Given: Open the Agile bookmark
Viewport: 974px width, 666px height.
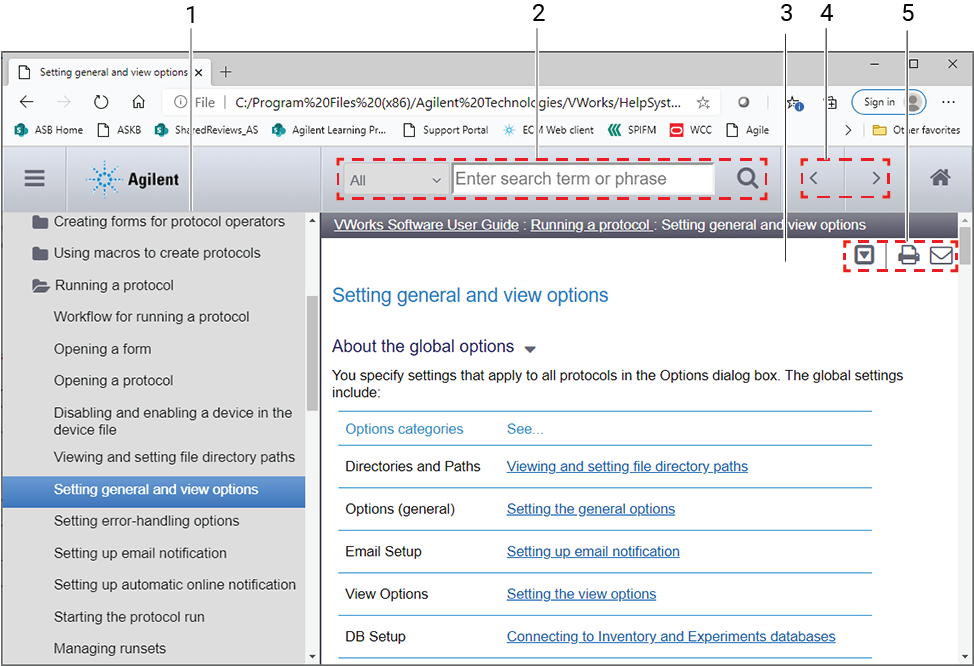Looking at the screenshot, I should [x=748, y=130].
